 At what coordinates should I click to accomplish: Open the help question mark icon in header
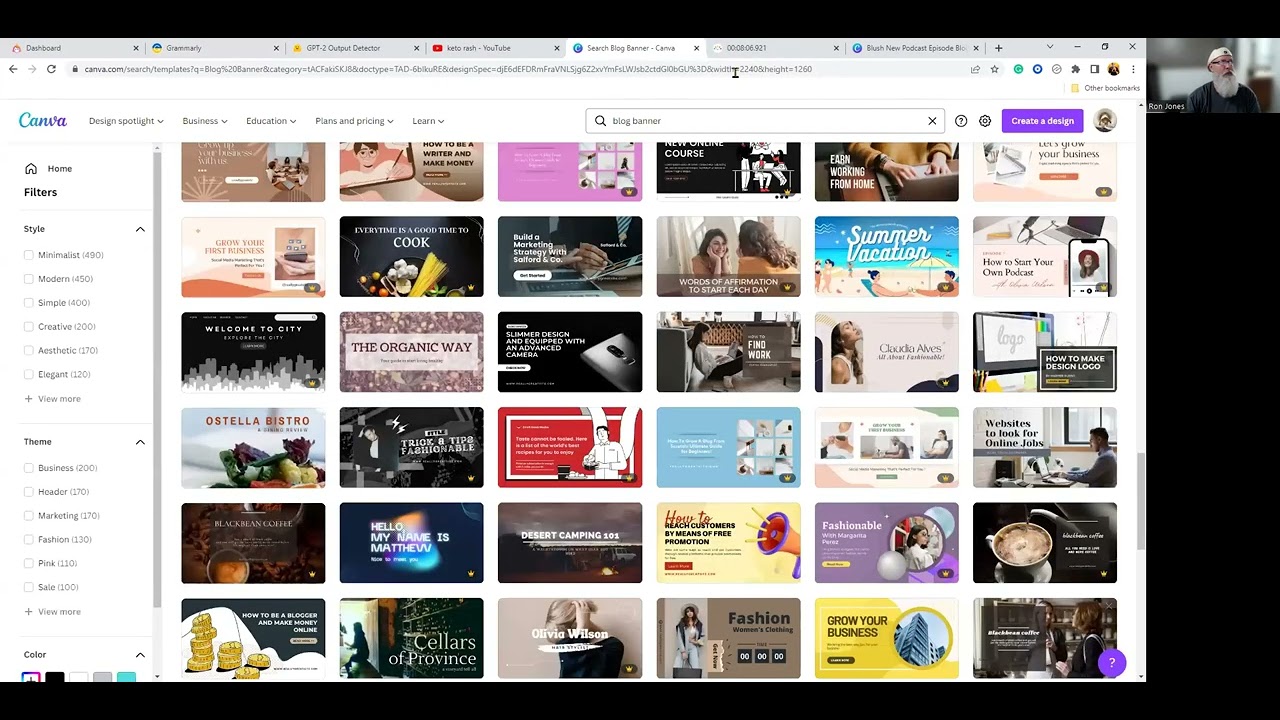point(961,121)
